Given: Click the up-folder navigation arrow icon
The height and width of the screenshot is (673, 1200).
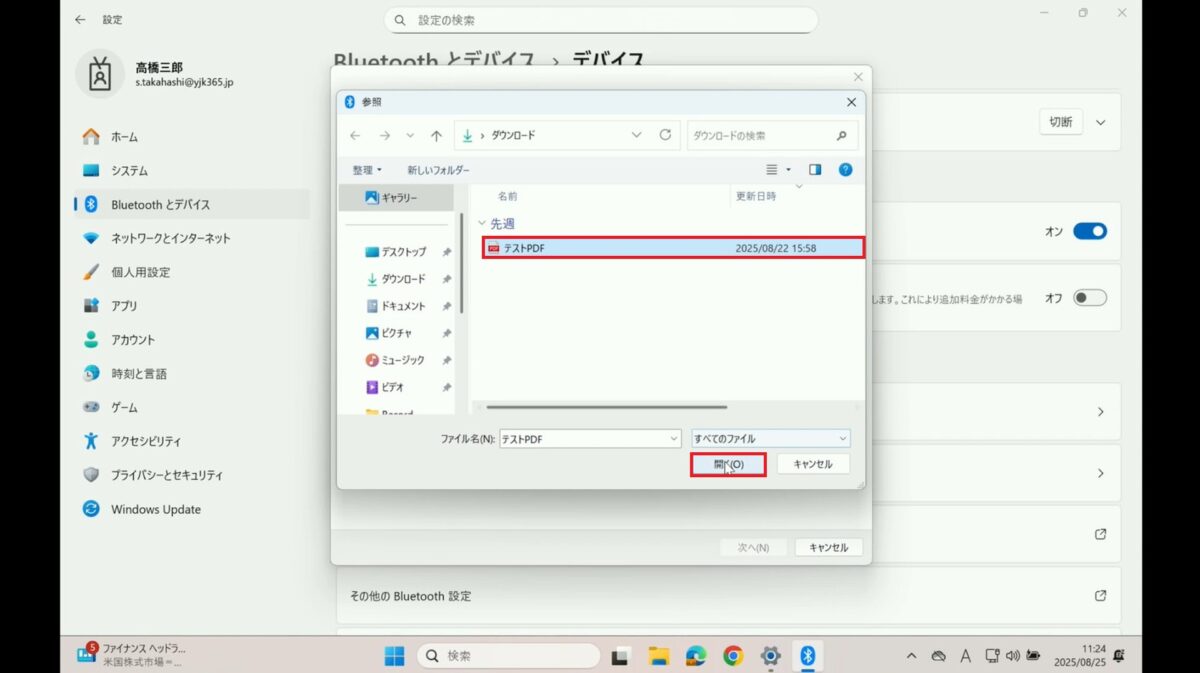Looking at the screenshot, I should tap(437, 135).
